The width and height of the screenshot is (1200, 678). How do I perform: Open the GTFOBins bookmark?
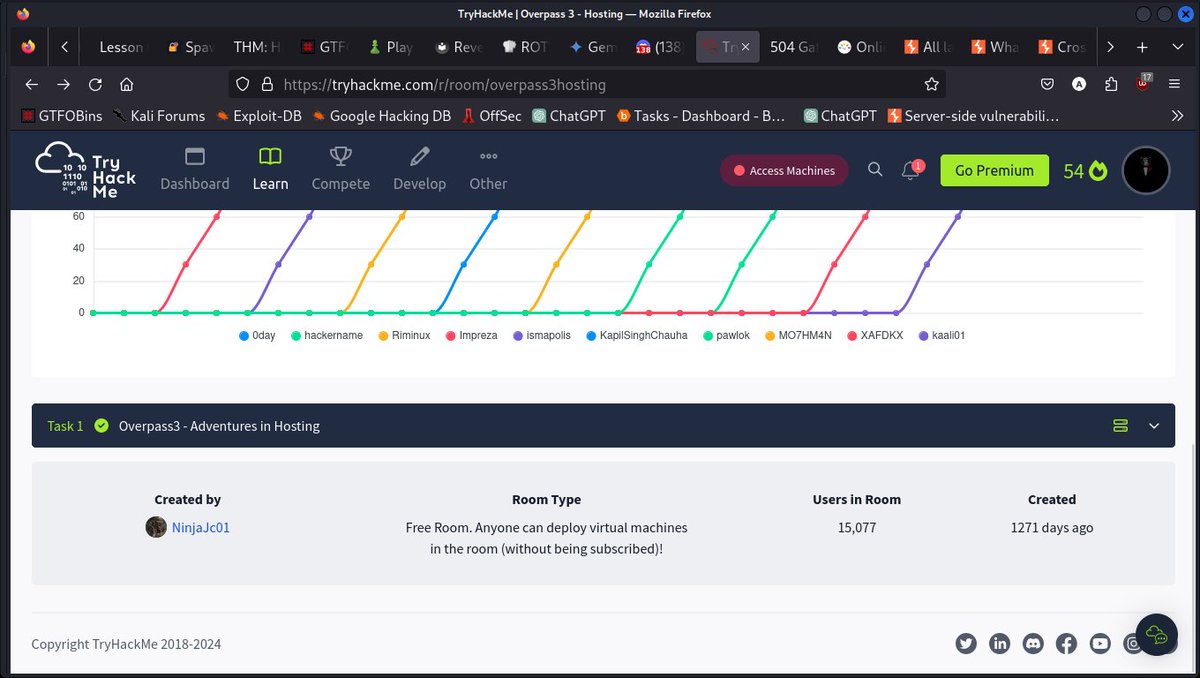tap(62, 116)
